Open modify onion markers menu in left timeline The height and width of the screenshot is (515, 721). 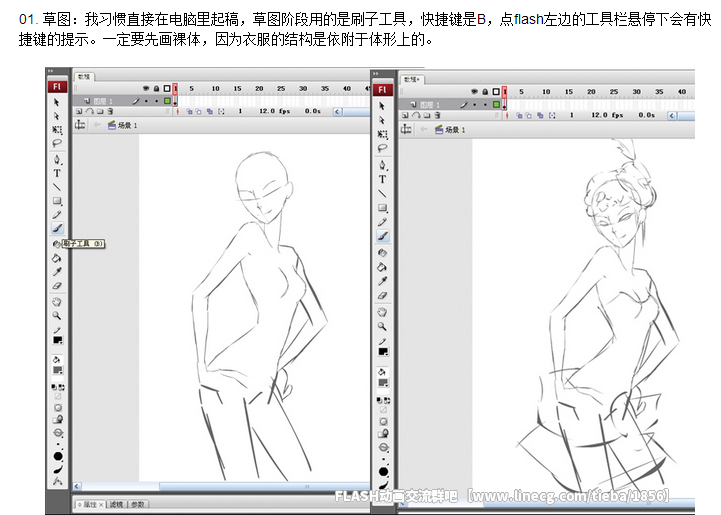tap(221, 111)
